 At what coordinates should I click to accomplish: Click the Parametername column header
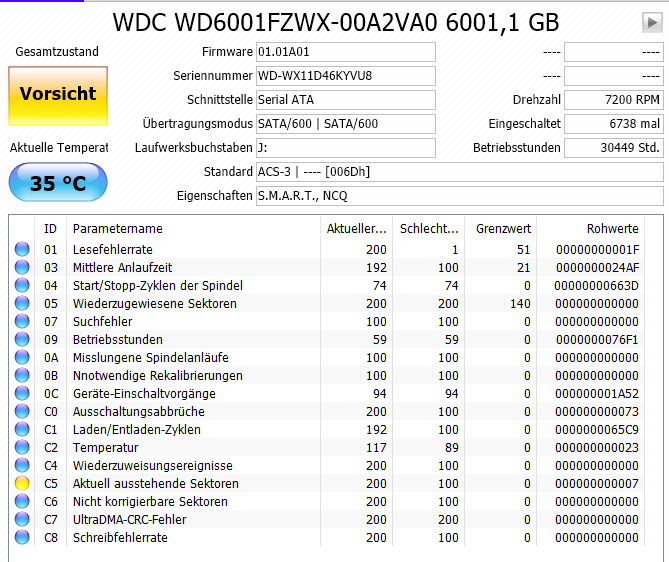[193, 229]
